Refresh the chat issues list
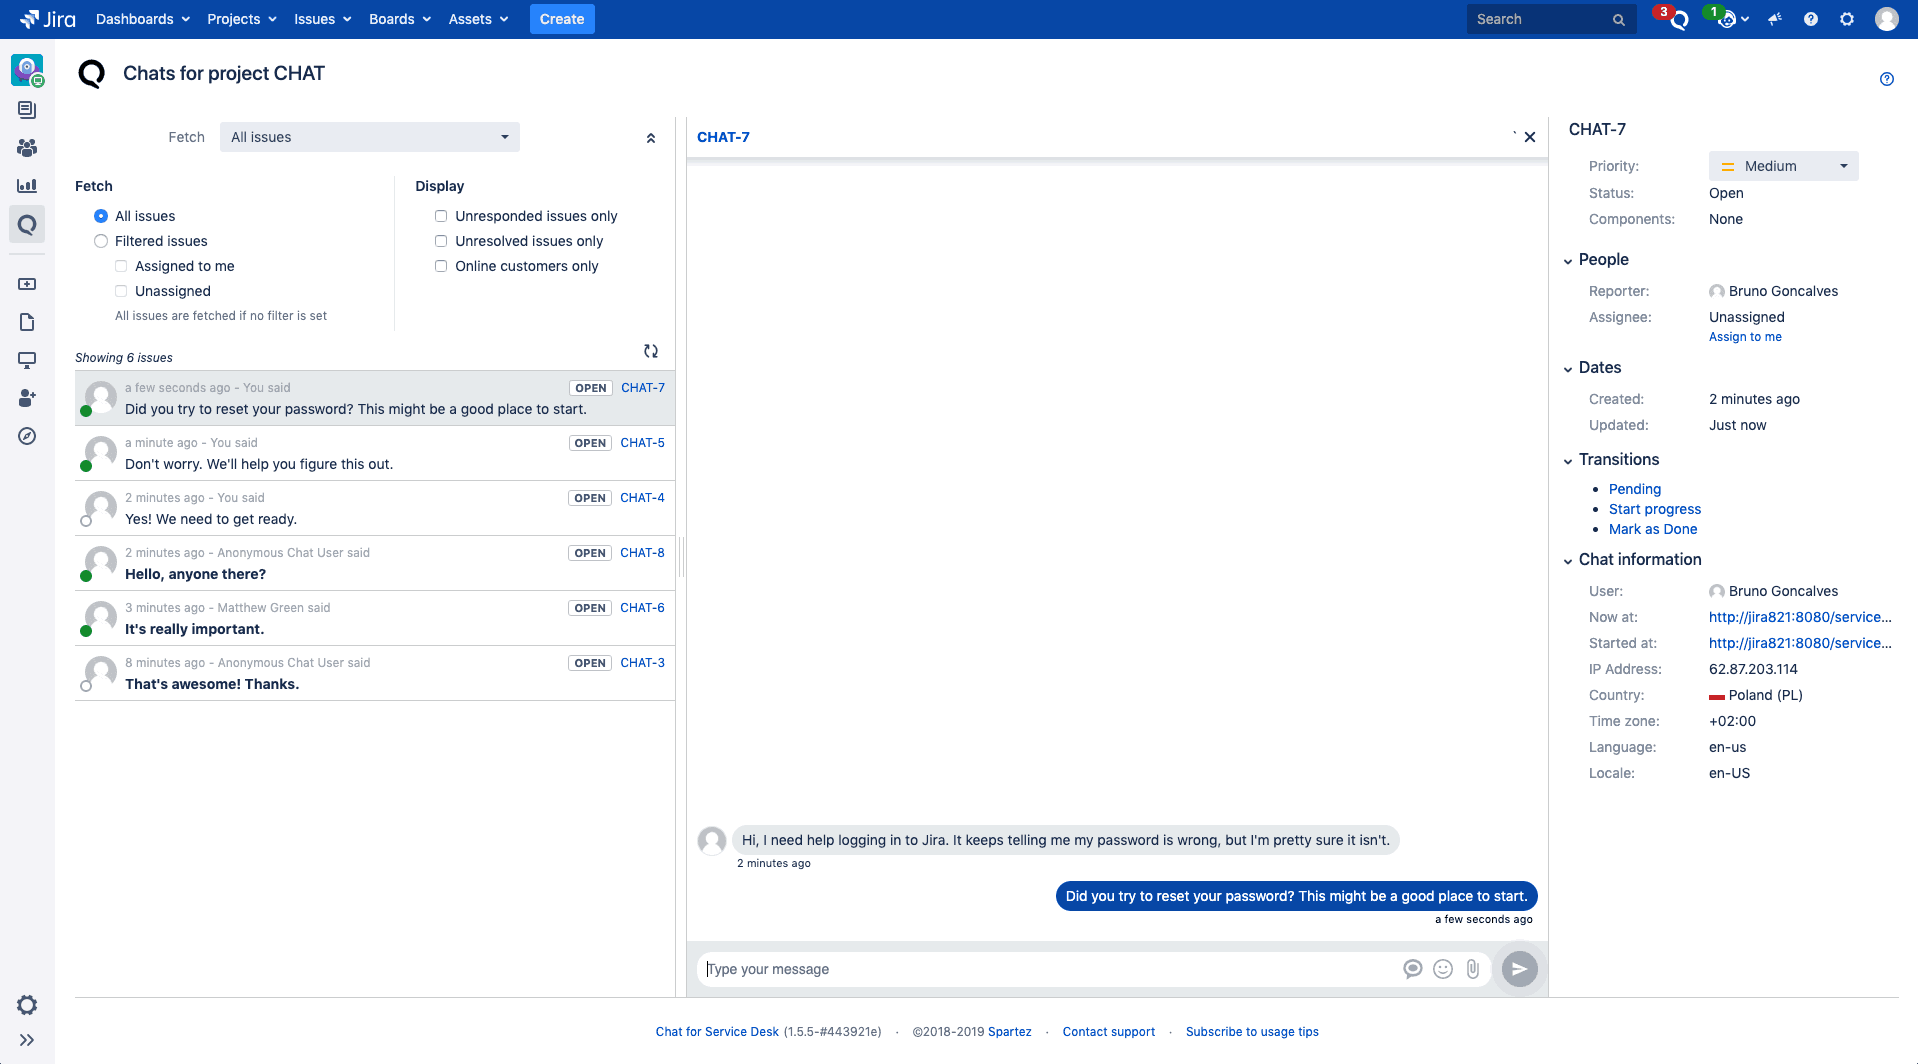This screenshot has height=1064, width=1918. click(x=651, y=351)
